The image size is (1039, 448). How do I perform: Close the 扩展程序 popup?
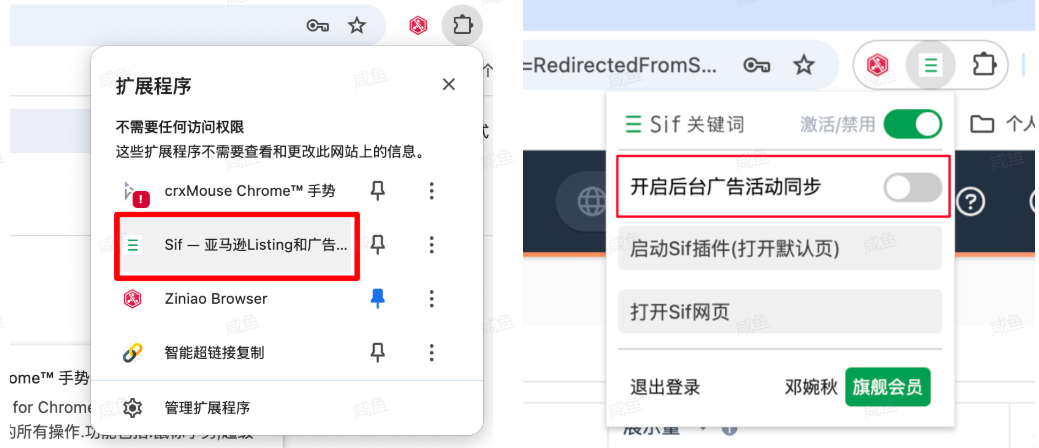(449, 85)
